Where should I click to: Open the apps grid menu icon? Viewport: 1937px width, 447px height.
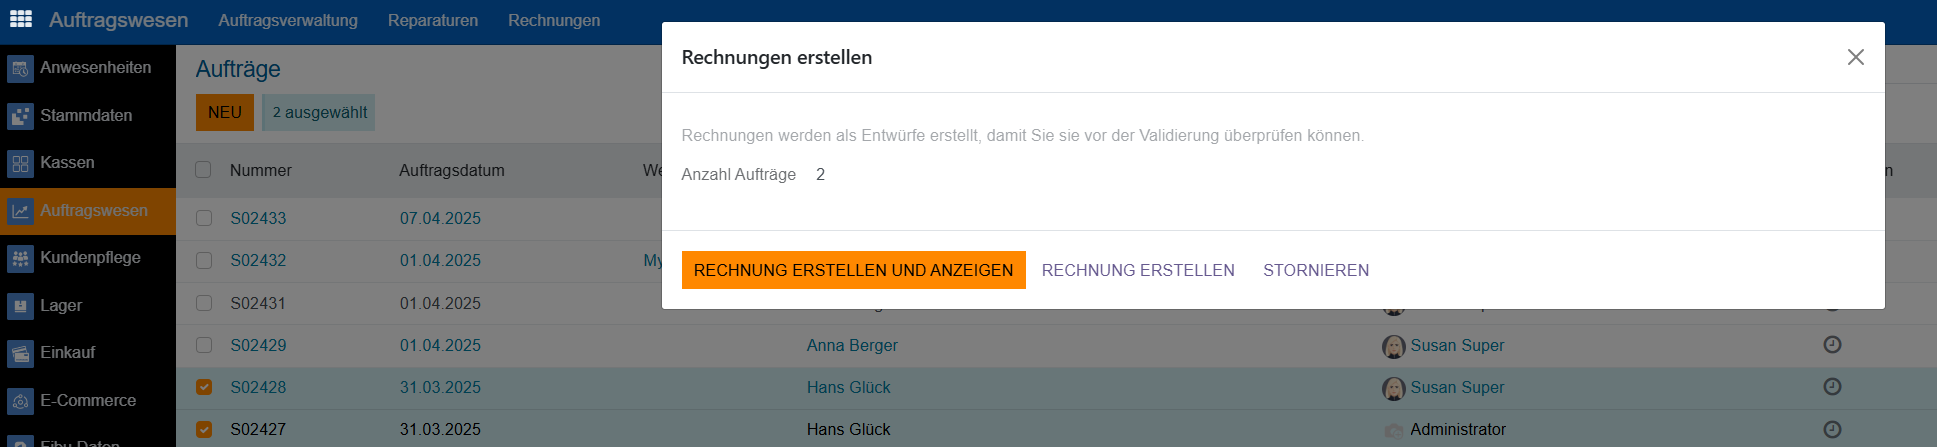point(21,19)
